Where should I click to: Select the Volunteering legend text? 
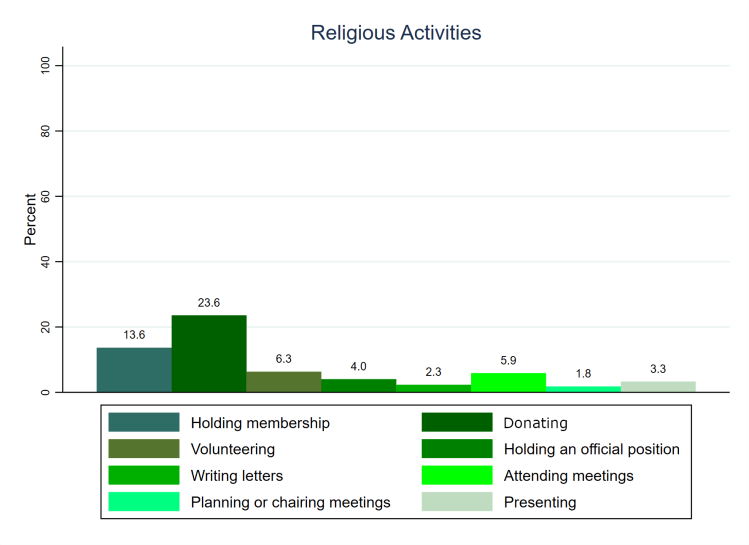pos(232,449)
